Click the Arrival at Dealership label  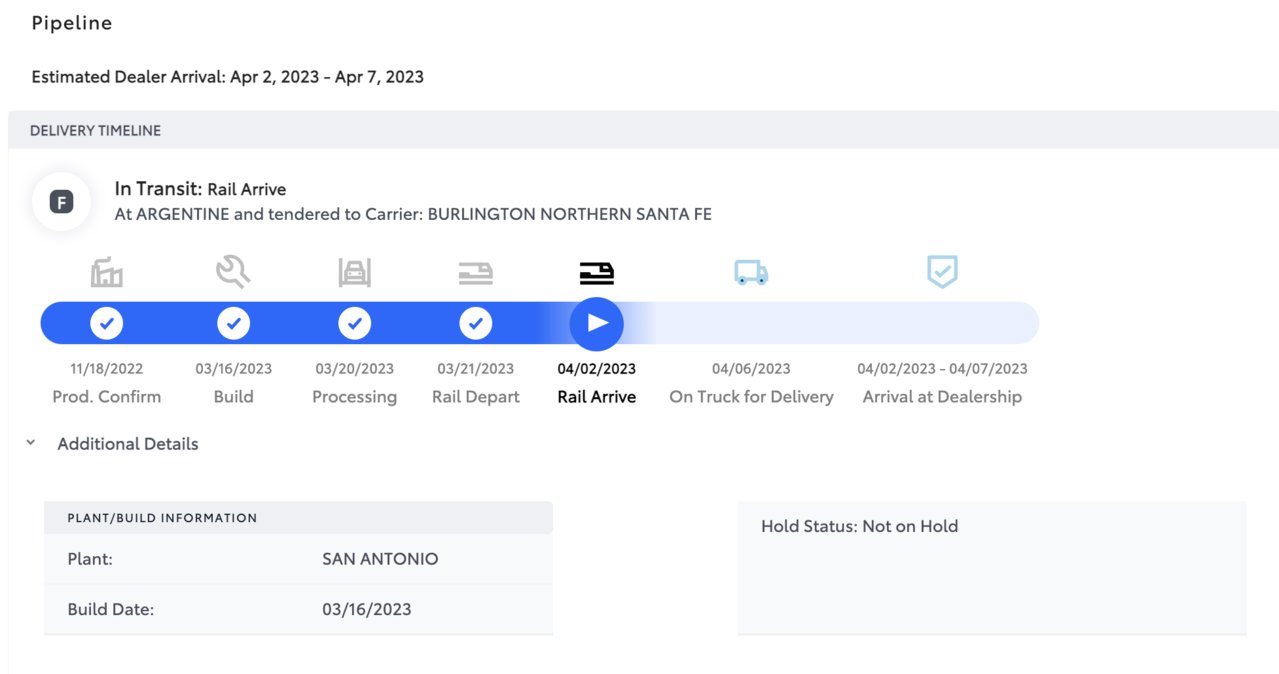coord(942,397)
